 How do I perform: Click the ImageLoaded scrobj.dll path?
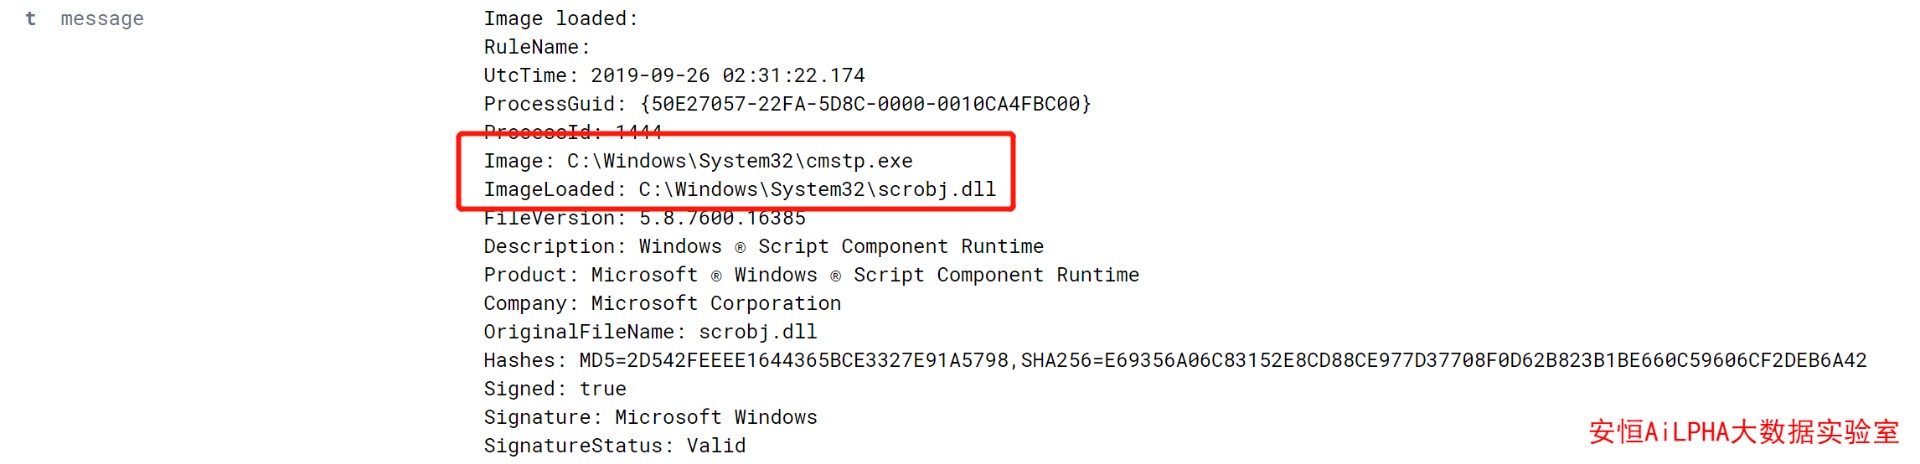[817, 189]
